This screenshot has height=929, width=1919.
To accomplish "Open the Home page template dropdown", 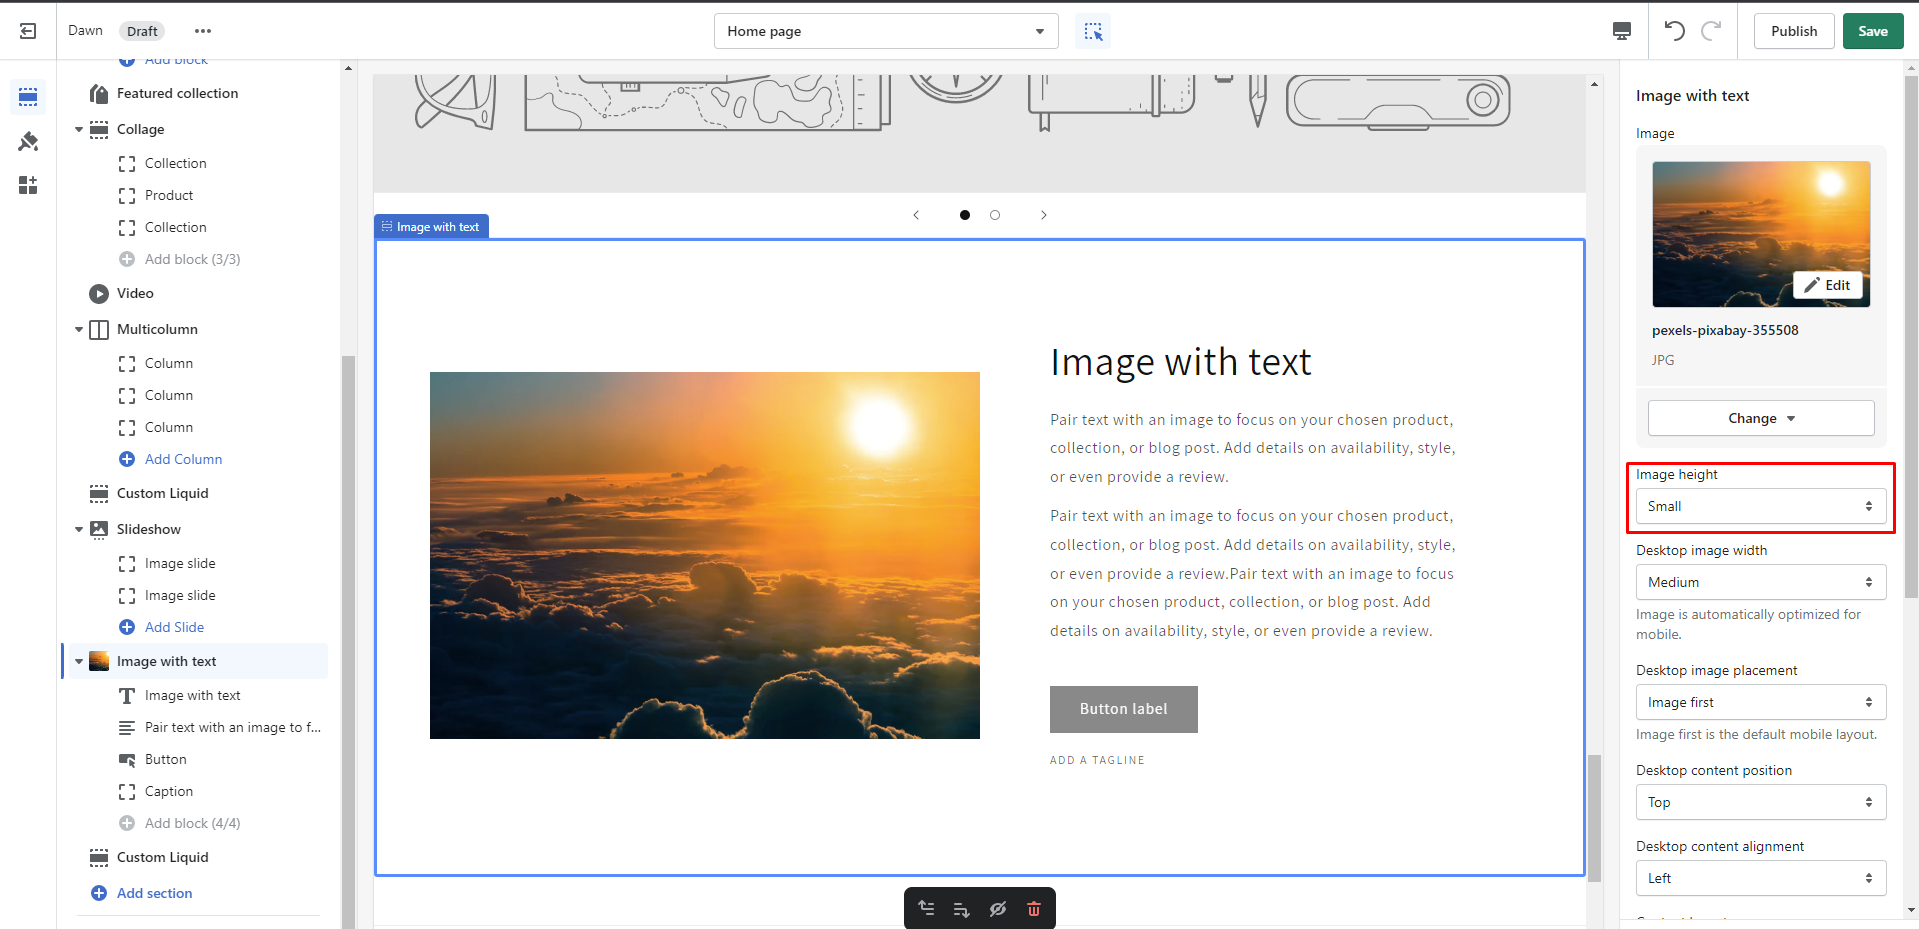I will [x=886, y=31].
